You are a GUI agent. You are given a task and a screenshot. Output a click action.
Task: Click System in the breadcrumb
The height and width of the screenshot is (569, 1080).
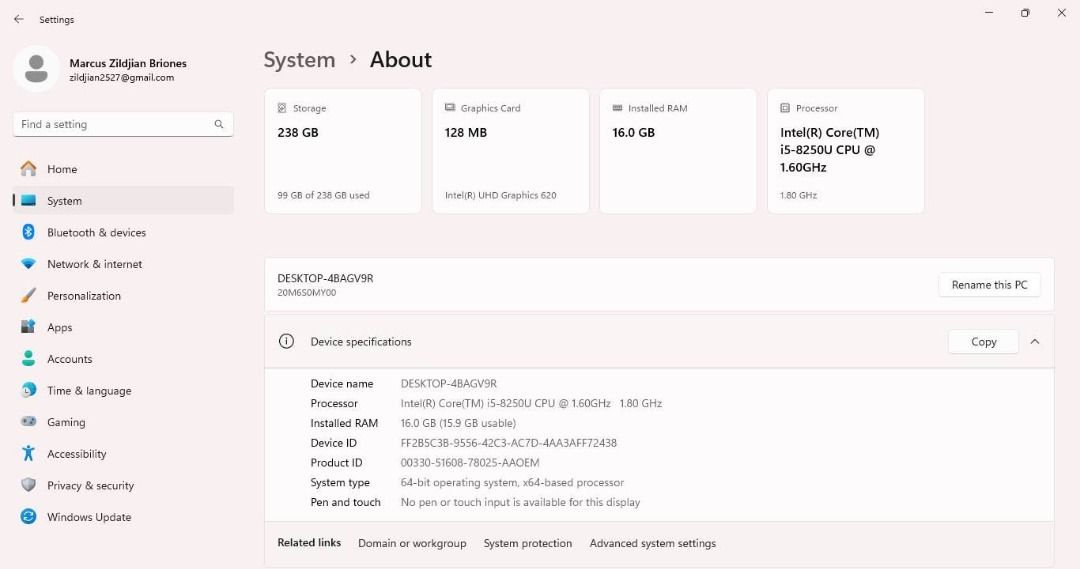[300, 60]
